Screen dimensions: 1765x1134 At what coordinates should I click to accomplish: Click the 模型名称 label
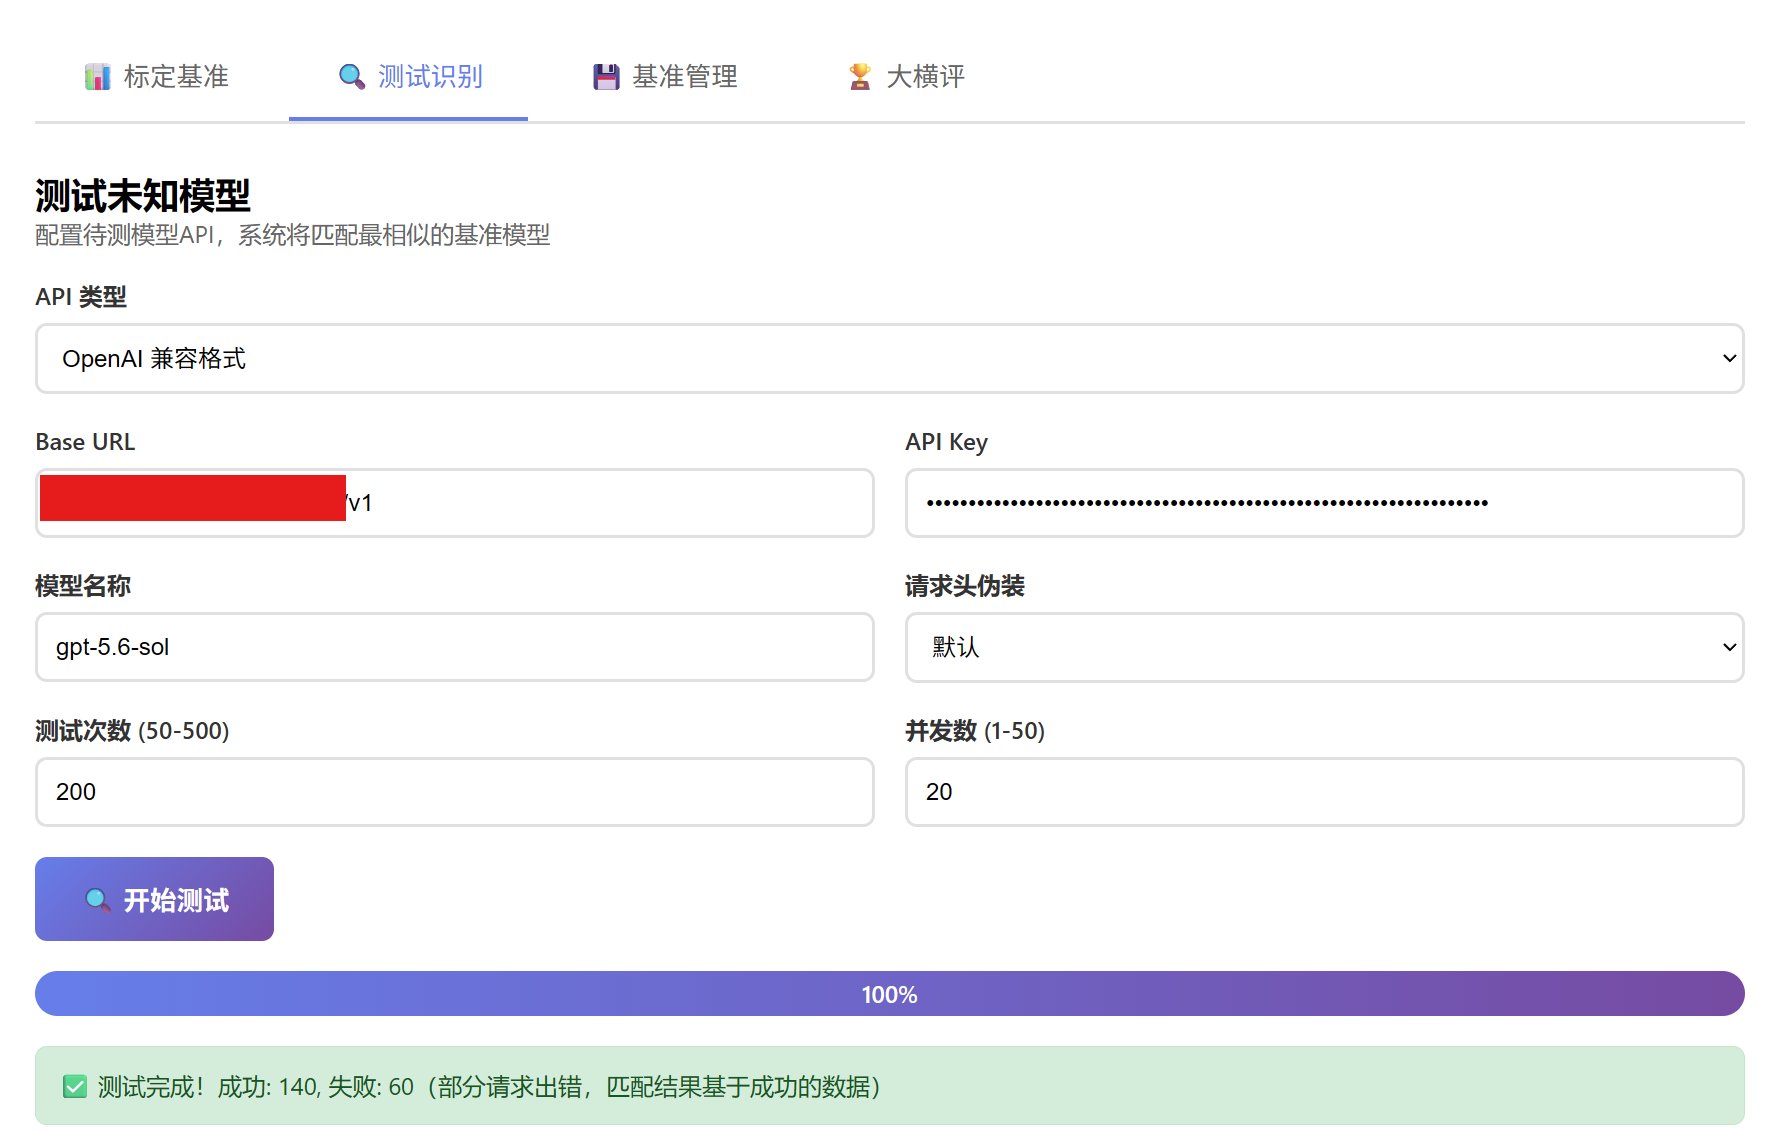[x=83, y=586]
